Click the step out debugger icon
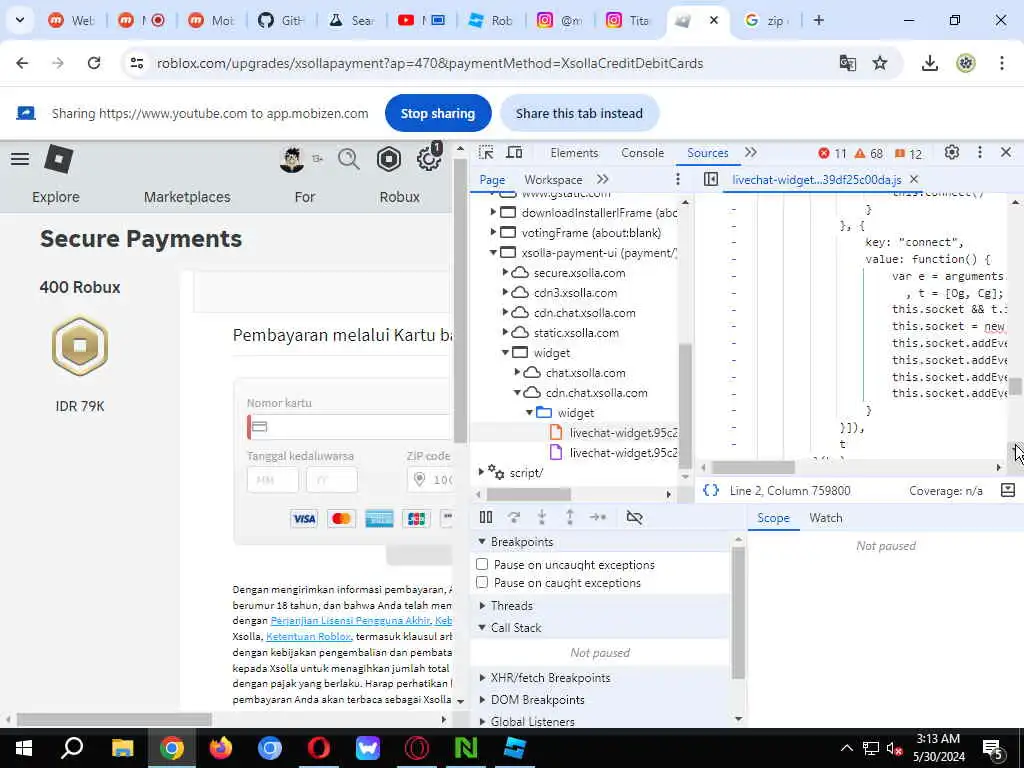The width and height of the screenshot is (1024, 768). (570, 517)
